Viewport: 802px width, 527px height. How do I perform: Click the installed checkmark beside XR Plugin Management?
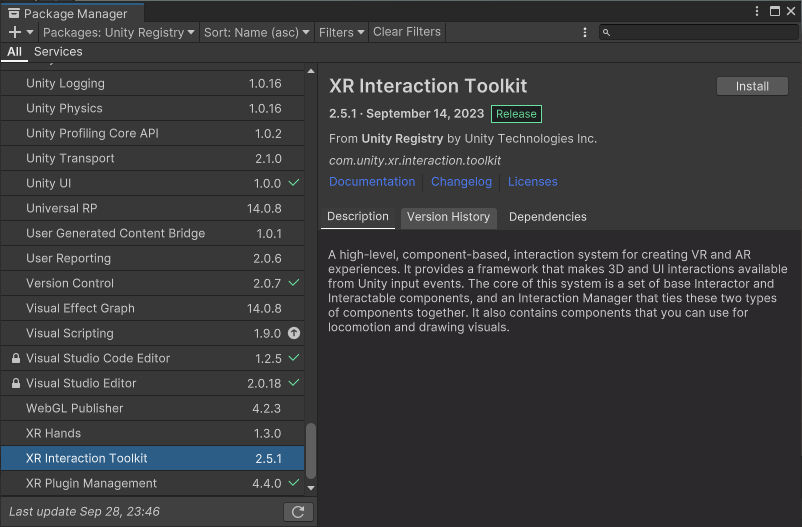[x=294, y=483]
